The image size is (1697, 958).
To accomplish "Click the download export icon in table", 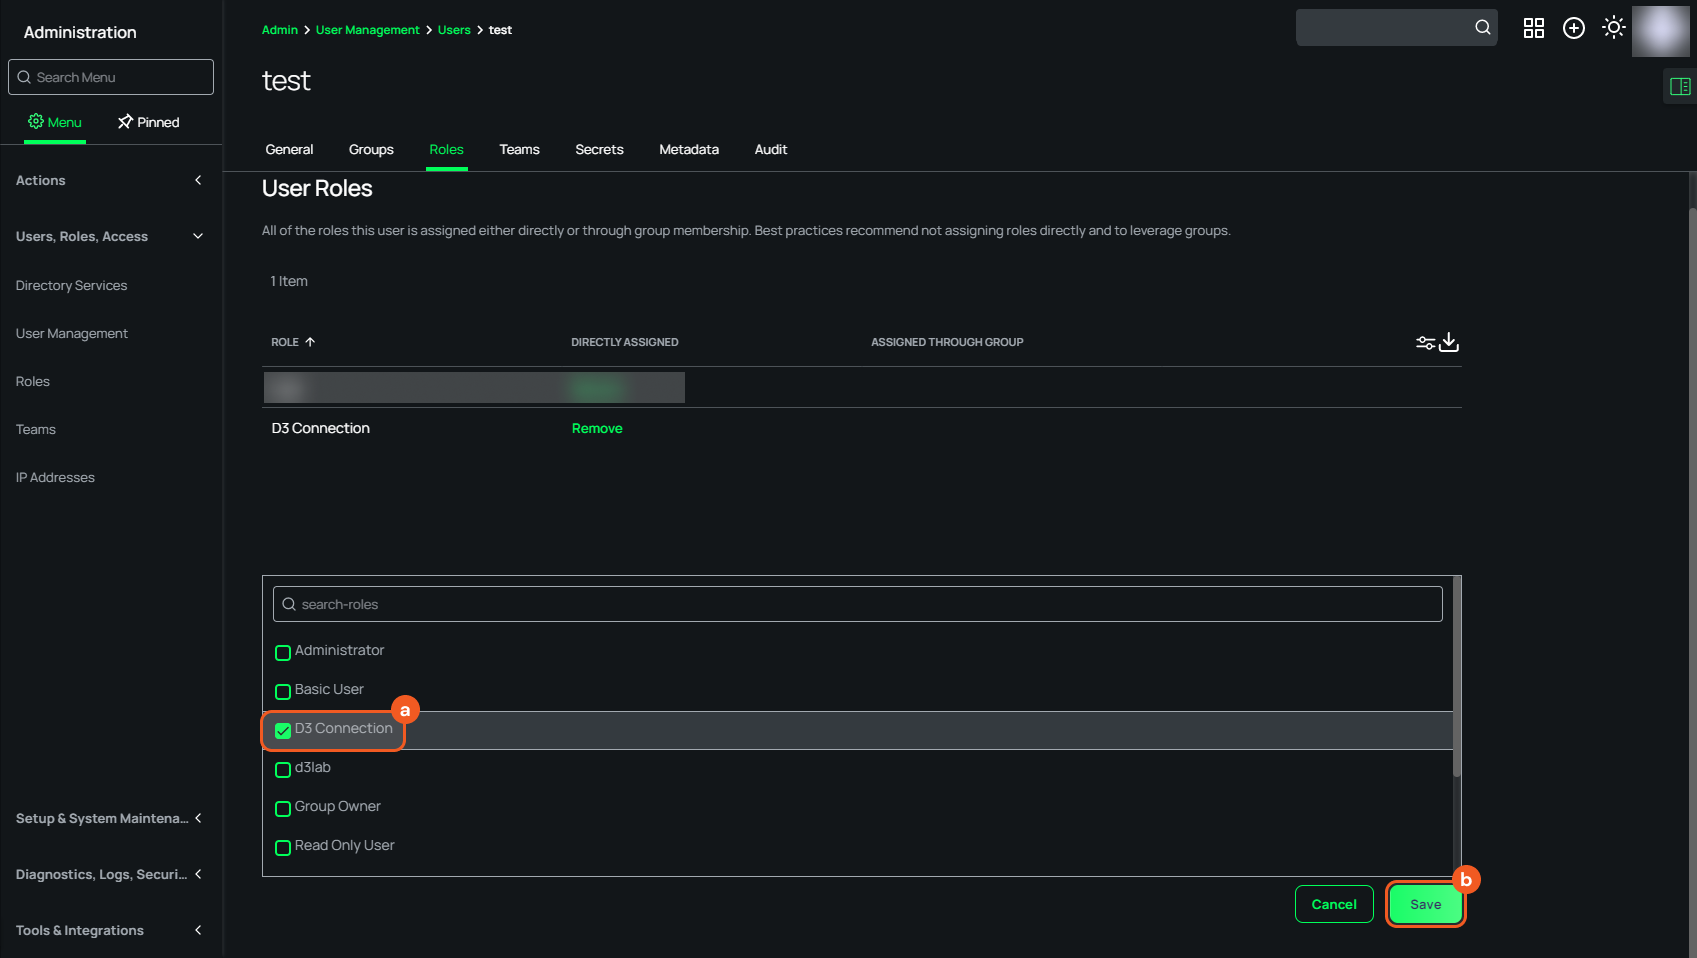I will [1449, 342].
